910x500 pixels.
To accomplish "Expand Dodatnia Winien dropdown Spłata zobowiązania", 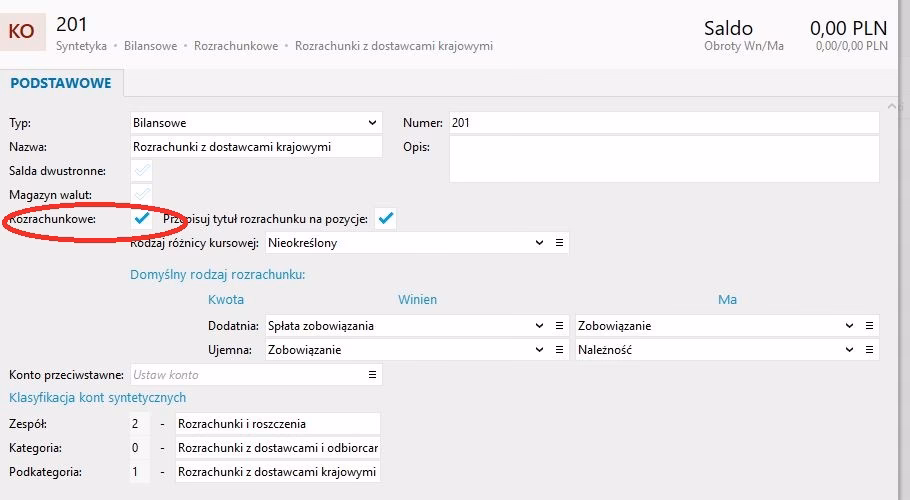I will (540, 326).
